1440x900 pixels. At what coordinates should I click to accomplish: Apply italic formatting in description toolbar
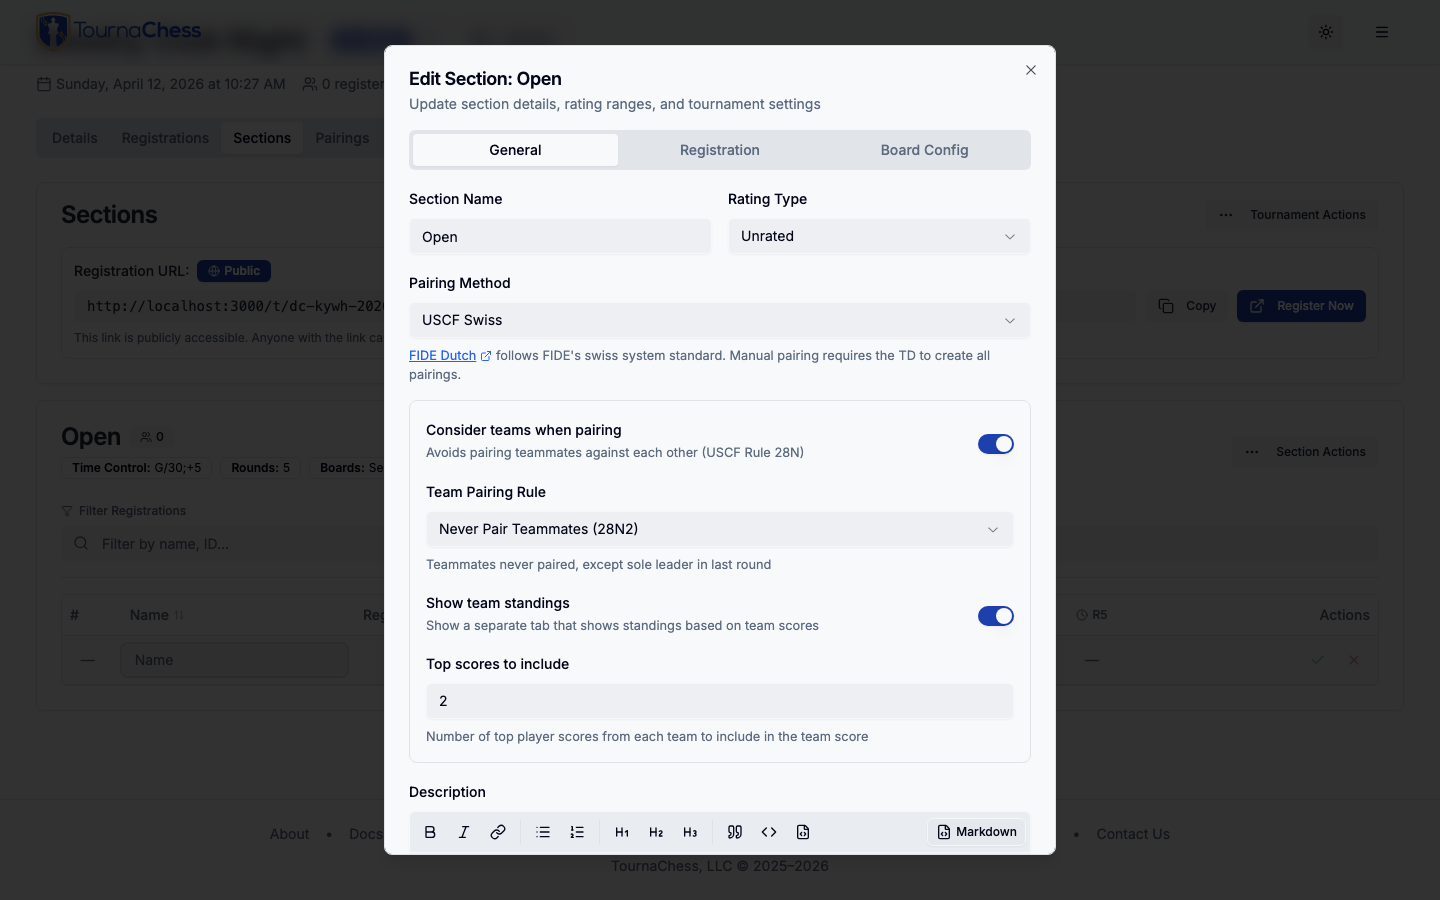(464, 832)
